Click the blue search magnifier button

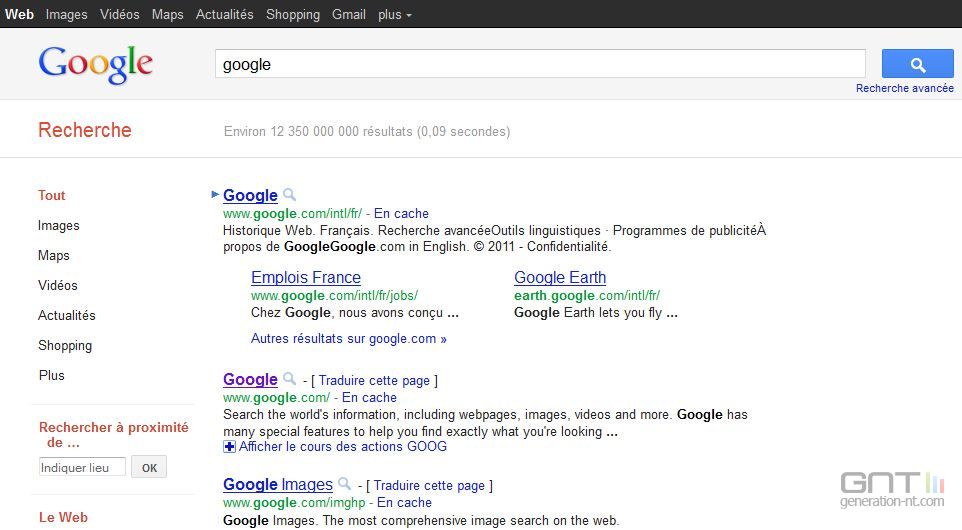(917, 64)
